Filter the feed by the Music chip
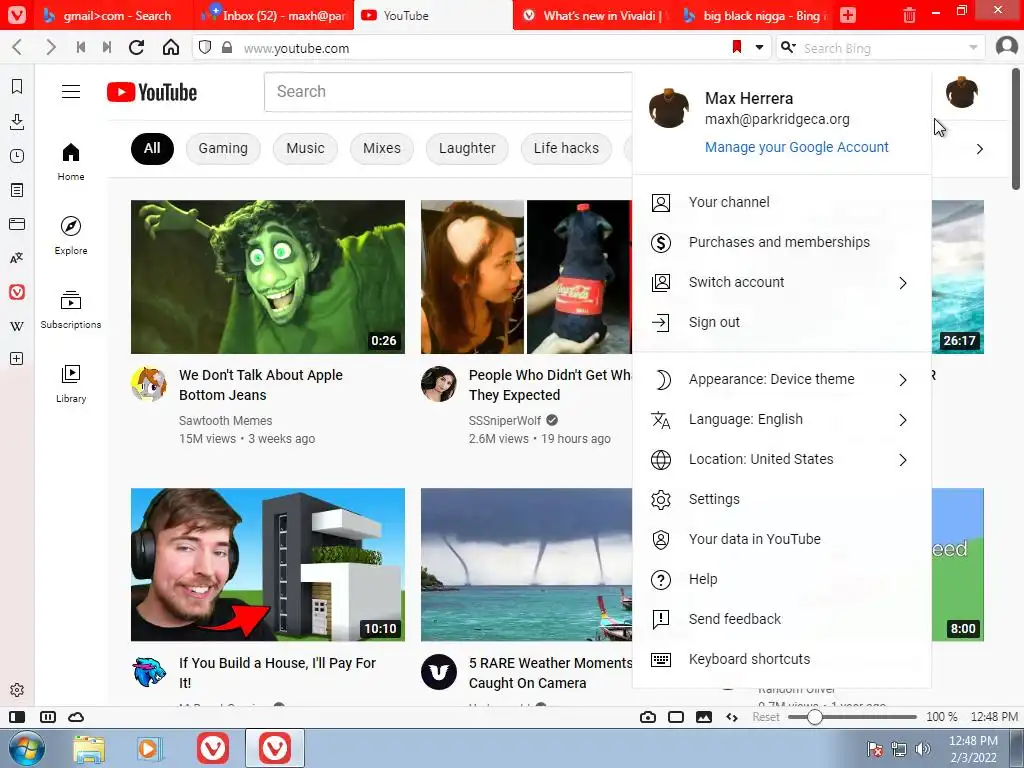This screenshot has height=768, width=1024. 305,148
